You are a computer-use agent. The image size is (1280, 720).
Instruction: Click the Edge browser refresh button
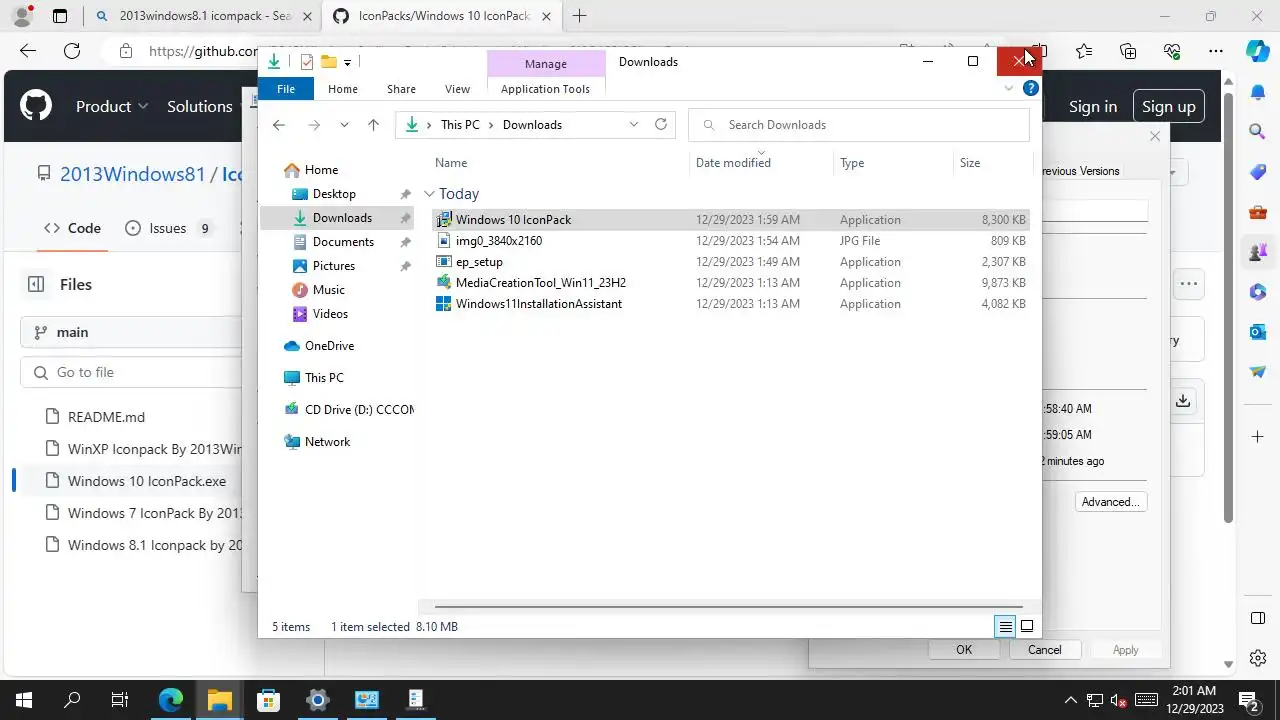(x=72, y=51)
